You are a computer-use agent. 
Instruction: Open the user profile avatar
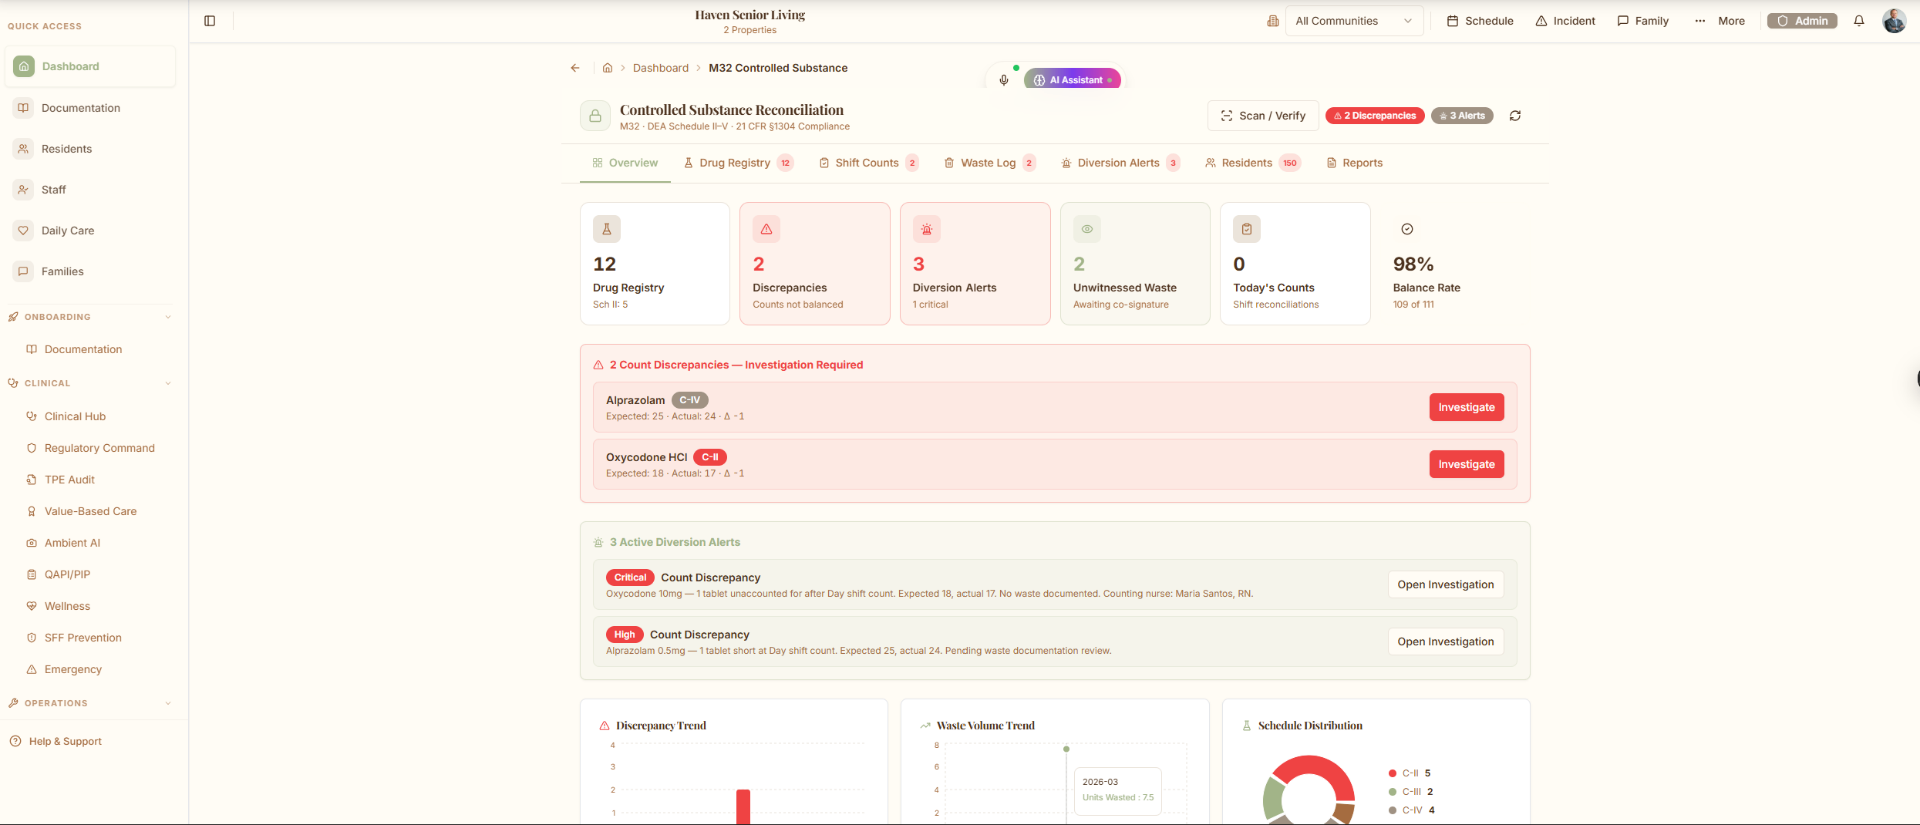pyautogui.click(x=1894, y=21)
